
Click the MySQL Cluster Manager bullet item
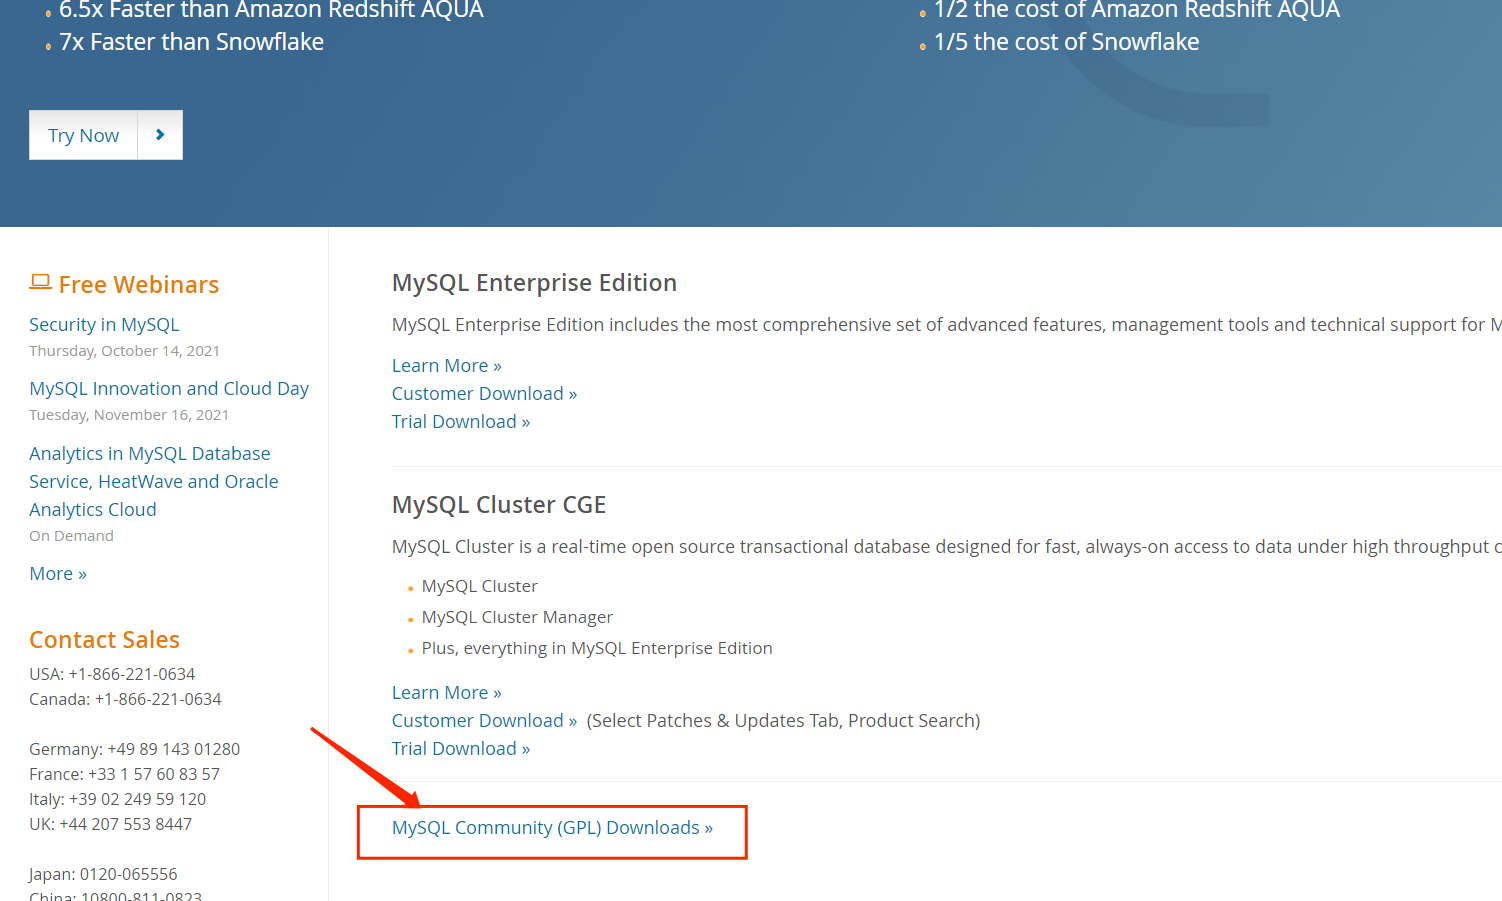click(x=517, y=618)
